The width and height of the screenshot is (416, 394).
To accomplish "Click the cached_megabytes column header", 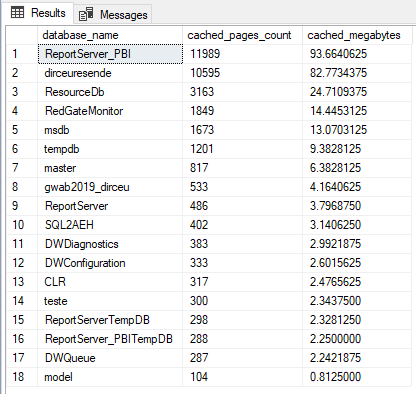I will (357, 35).
